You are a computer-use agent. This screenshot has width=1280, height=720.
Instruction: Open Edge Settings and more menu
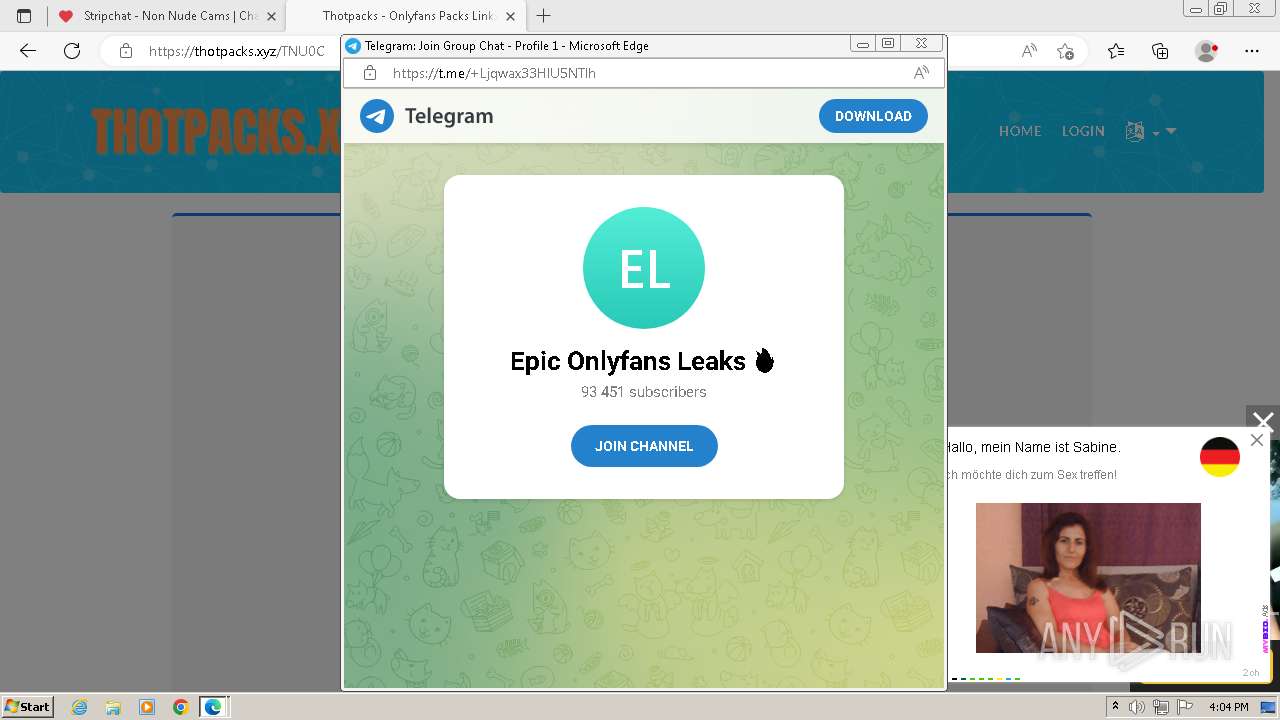click(x=1252, y=51)
